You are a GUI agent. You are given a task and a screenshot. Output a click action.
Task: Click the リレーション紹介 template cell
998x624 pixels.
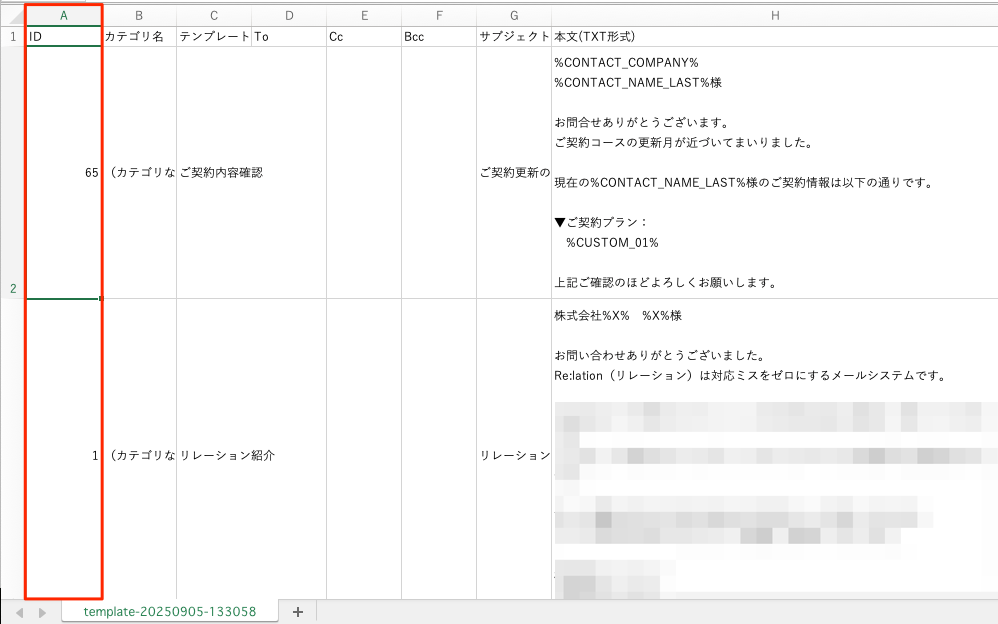click(214, 455)
